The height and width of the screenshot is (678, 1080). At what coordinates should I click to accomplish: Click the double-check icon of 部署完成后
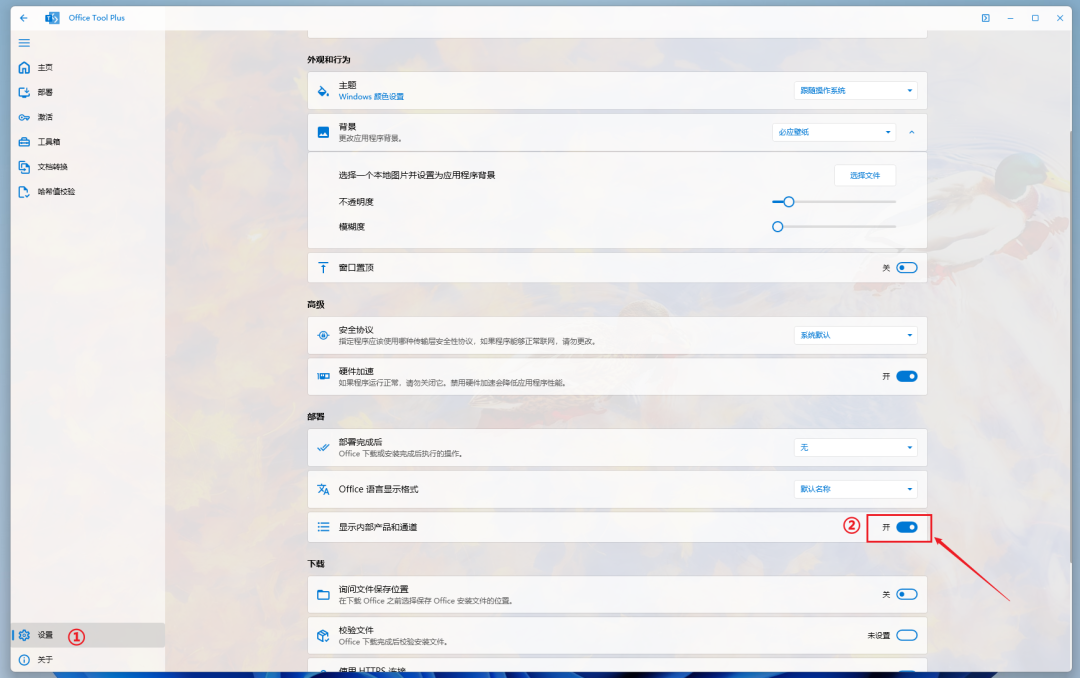click(x=323, y=448)
